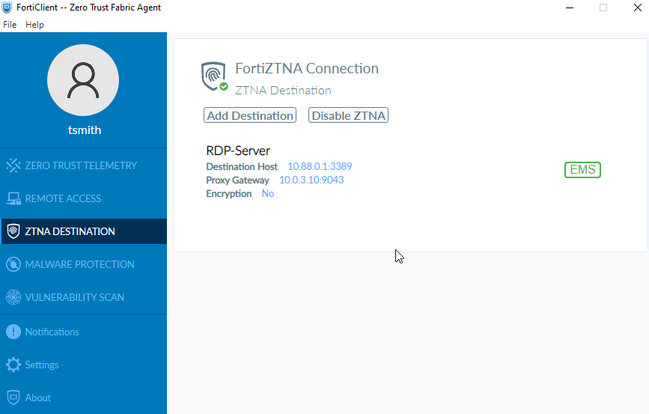Click the ZTNA Destination shield icon

(13, 231)
